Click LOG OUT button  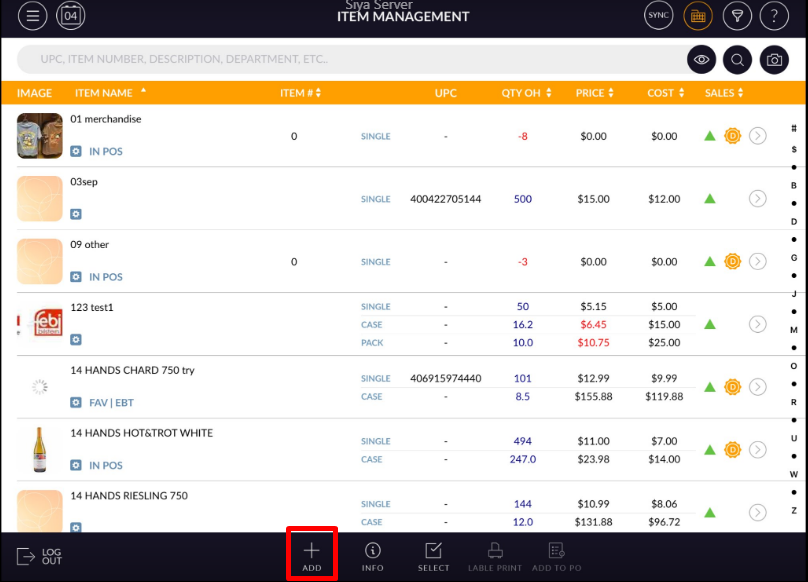tap(40, 557)
